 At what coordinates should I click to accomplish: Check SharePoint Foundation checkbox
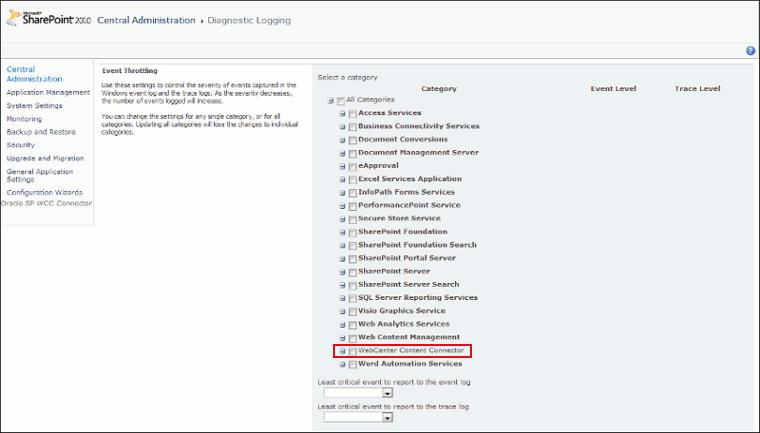pos(352,233)
